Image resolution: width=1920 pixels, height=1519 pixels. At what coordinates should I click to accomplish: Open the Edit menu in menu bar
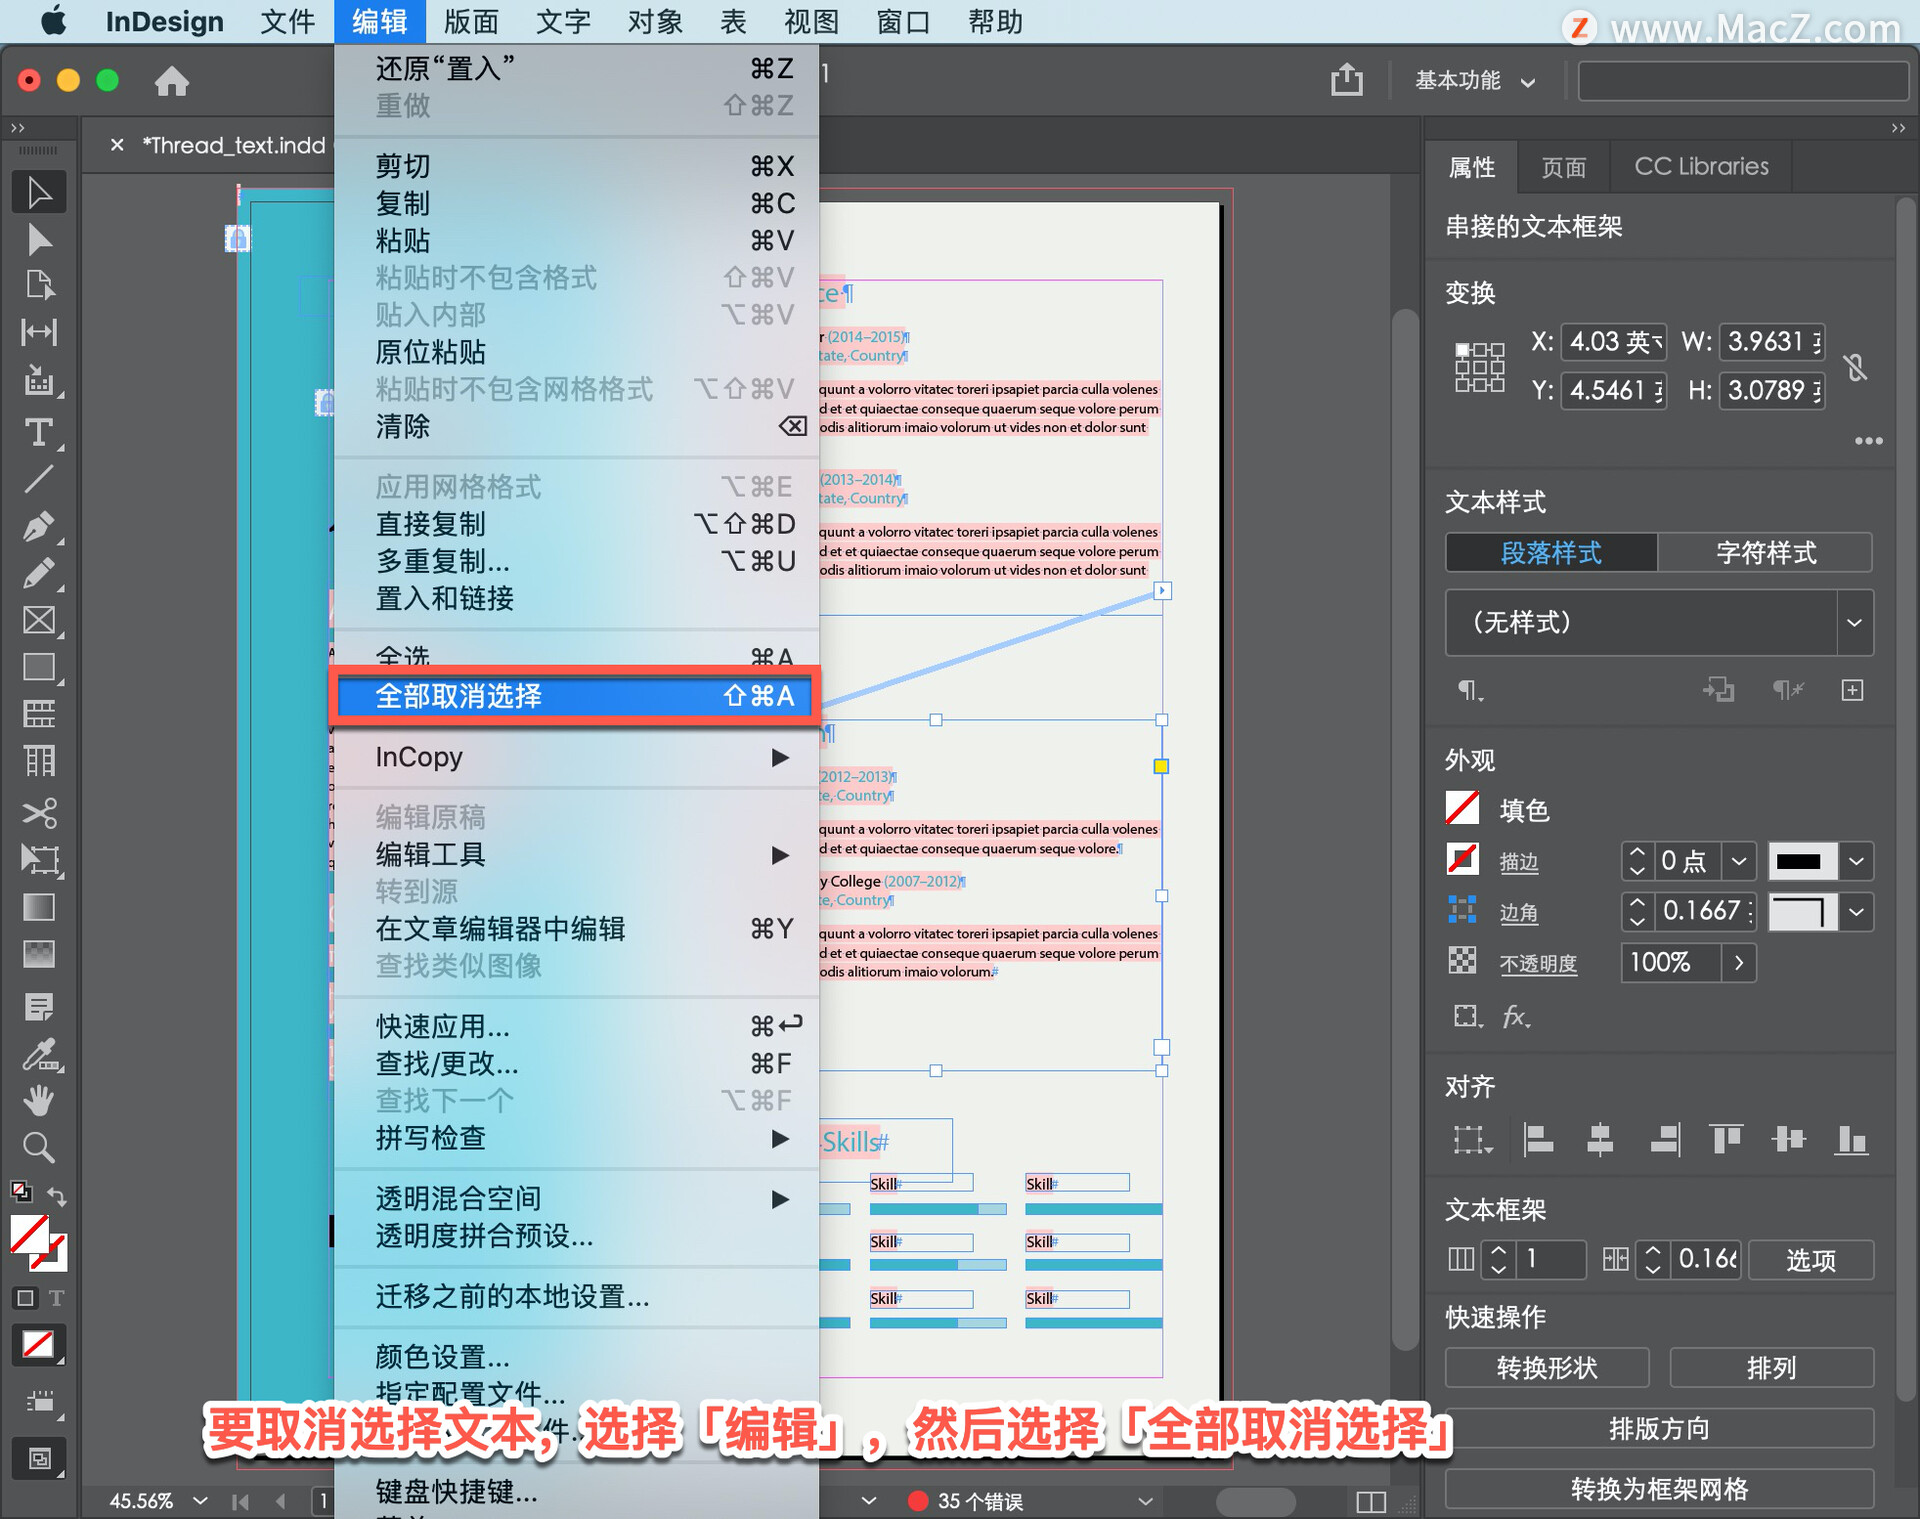[379, 21]
